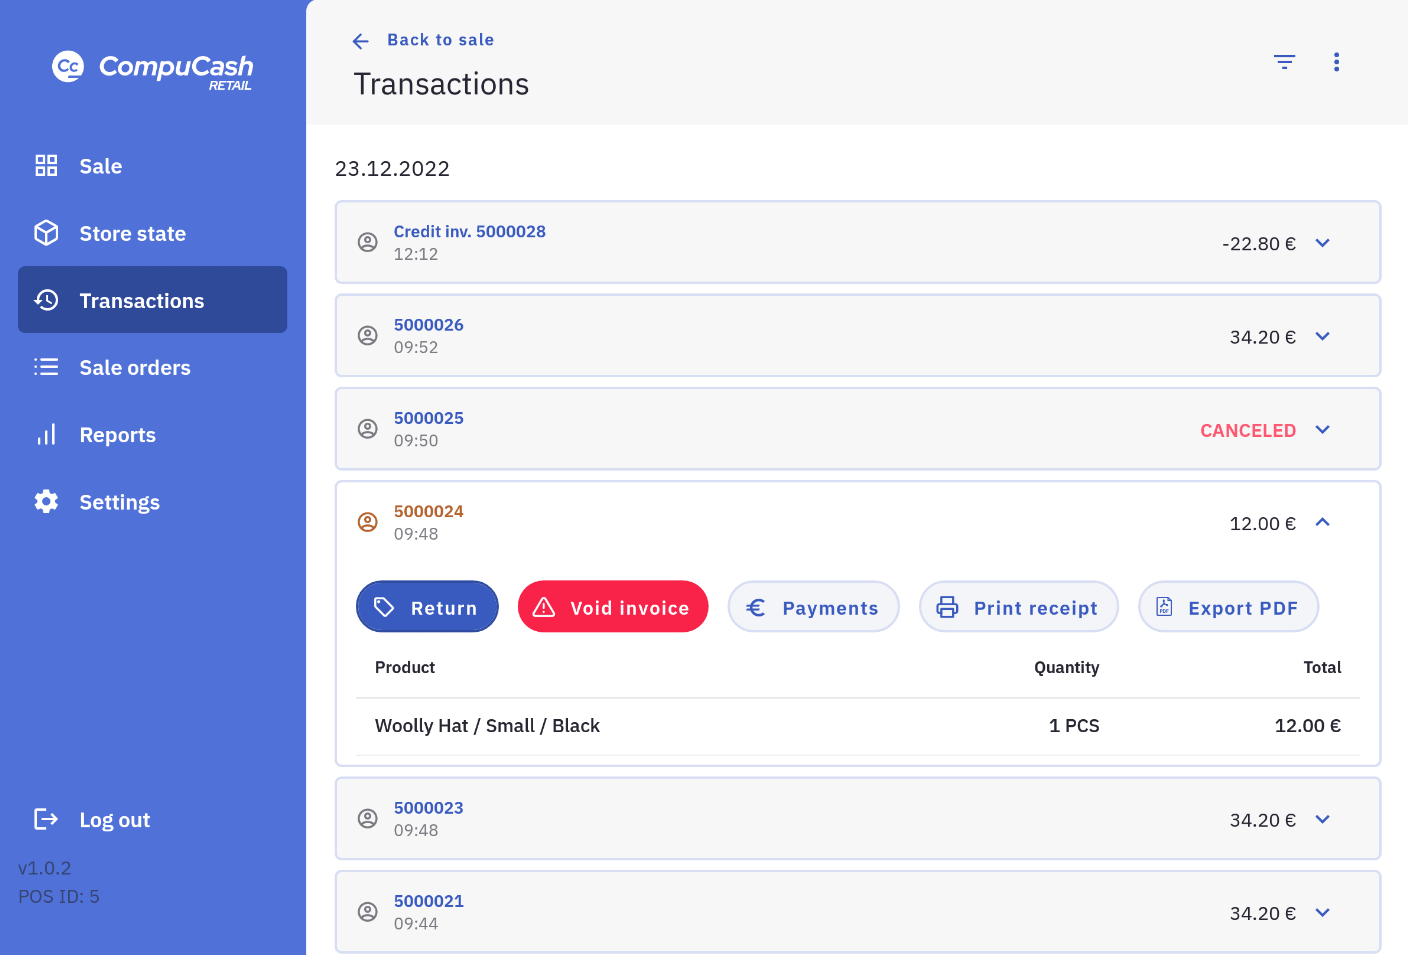Click the customer icon on invoice 5000024
Screen dimensions: 1408x955
(x=368, y=522)
